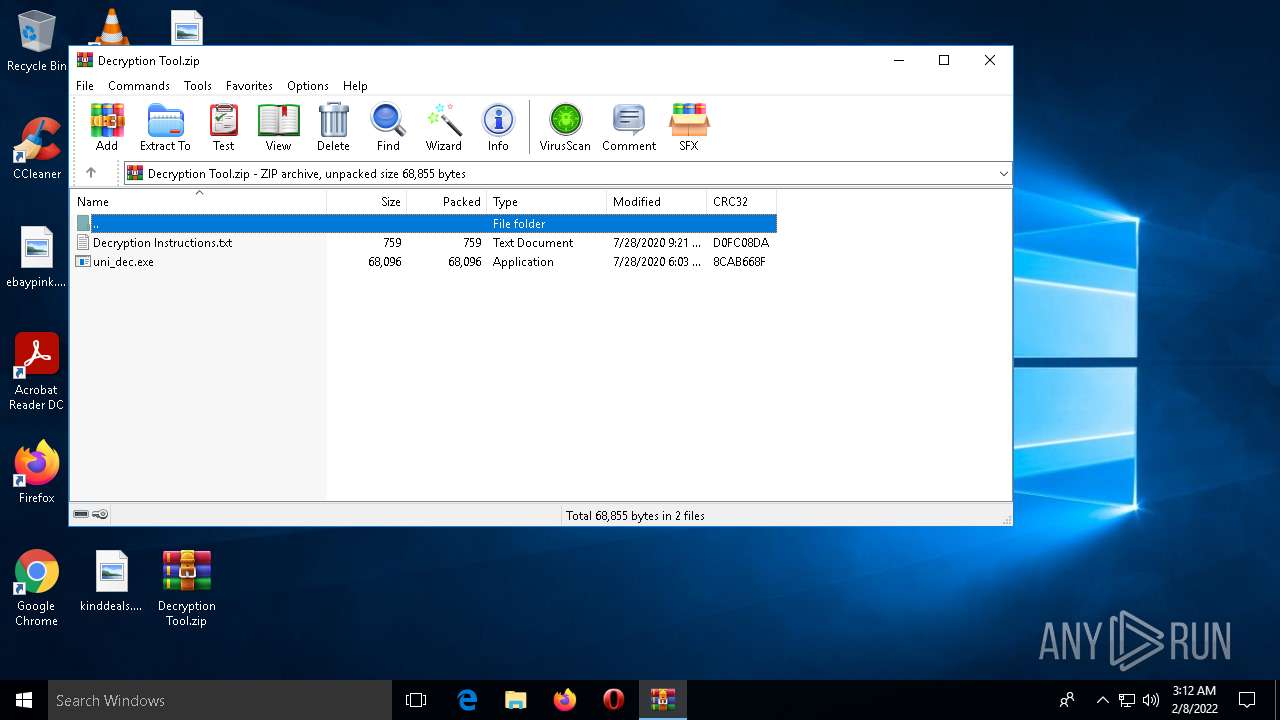Click the Extract To toolbar icon

[165, 127]
